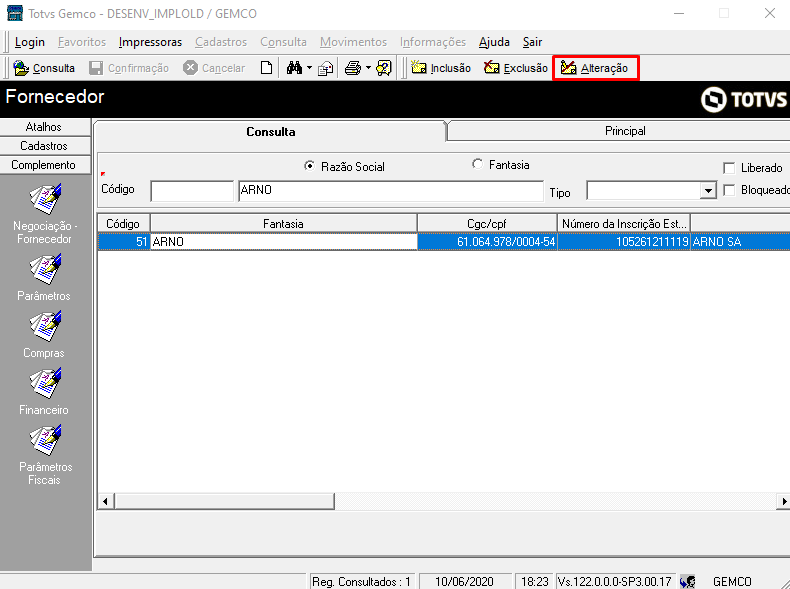
Task: Click the Consulta toolbar button
Action: tap(44, 68)
